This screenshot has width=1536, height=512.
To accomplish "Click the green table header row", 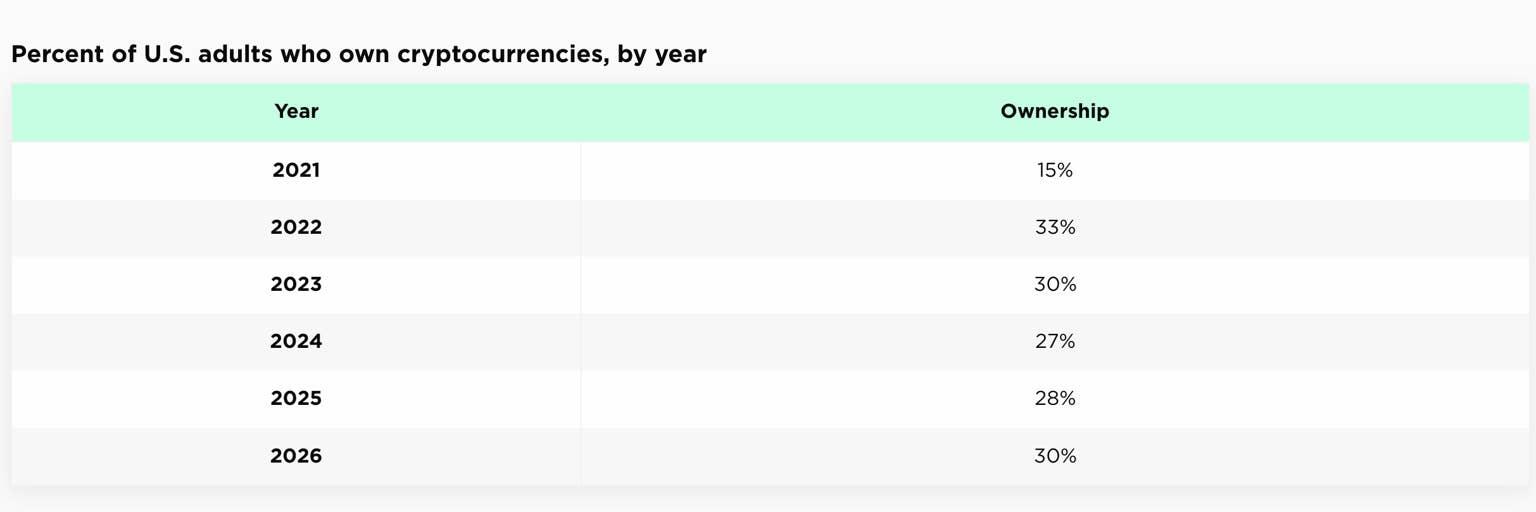I will [770, 112].
